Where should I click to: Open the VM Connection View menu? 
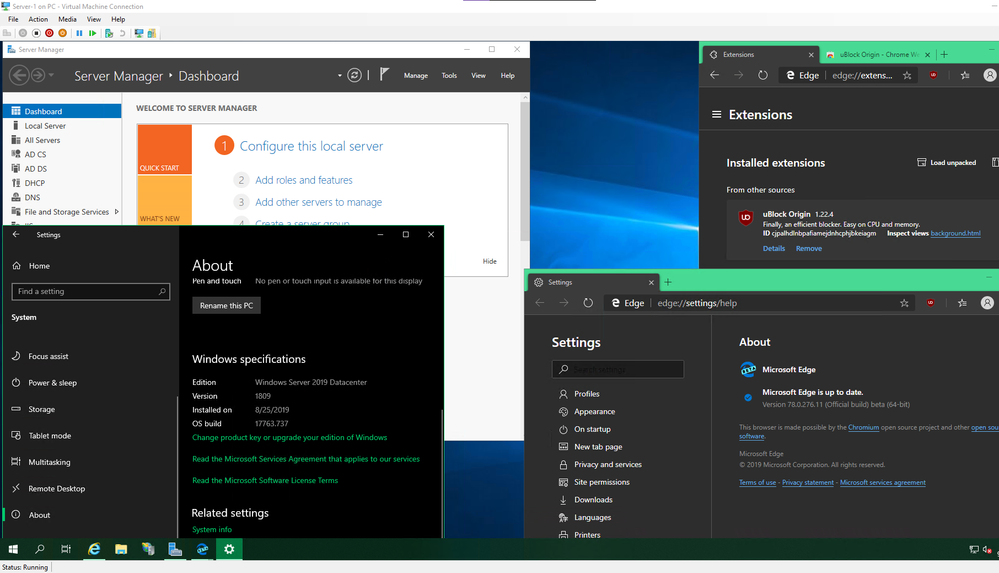tap(94, 19)
